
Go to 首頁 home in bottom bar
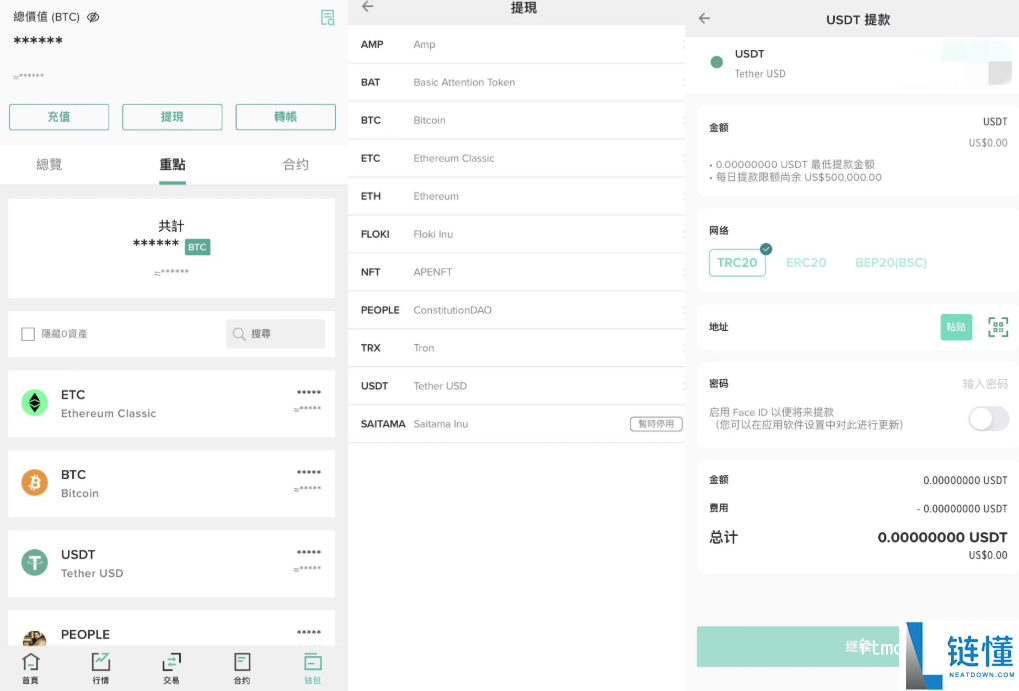point(31,669)
